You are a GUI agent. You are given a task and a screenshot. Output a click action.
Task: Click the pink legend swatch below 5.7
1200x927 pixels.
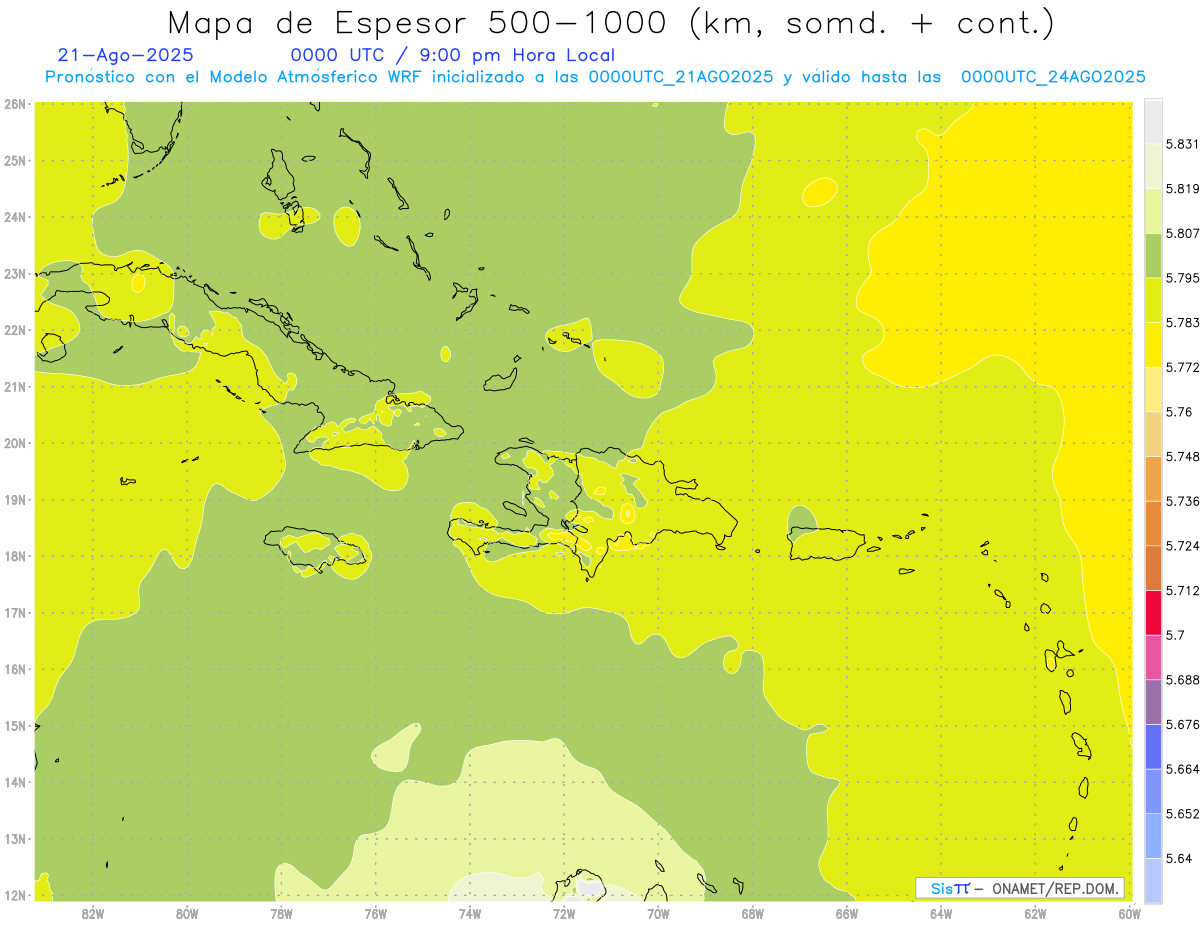1153,657
